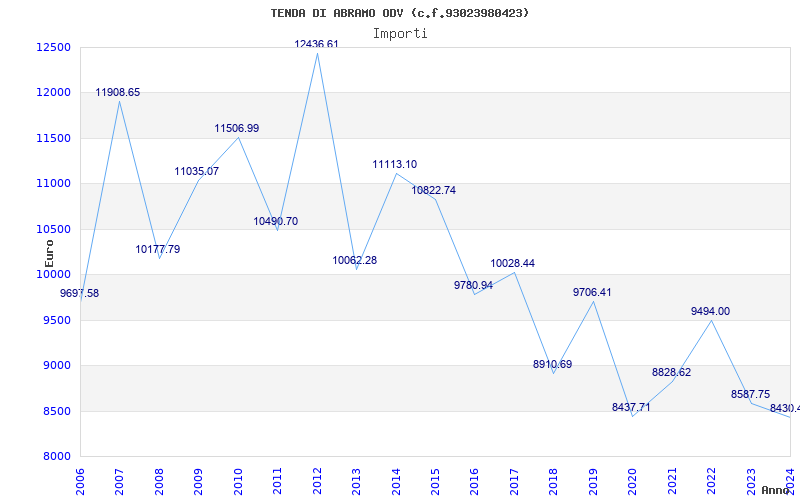Click y-axis tick 10000
The image size is (800, 500).
tap(53, 274)
